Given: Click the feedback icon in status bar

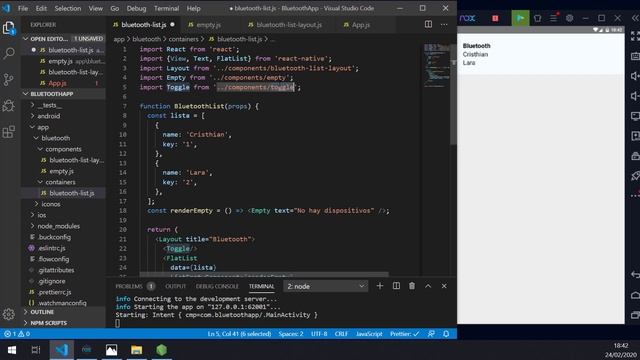Looking at the screenshot, I should 431,334.
